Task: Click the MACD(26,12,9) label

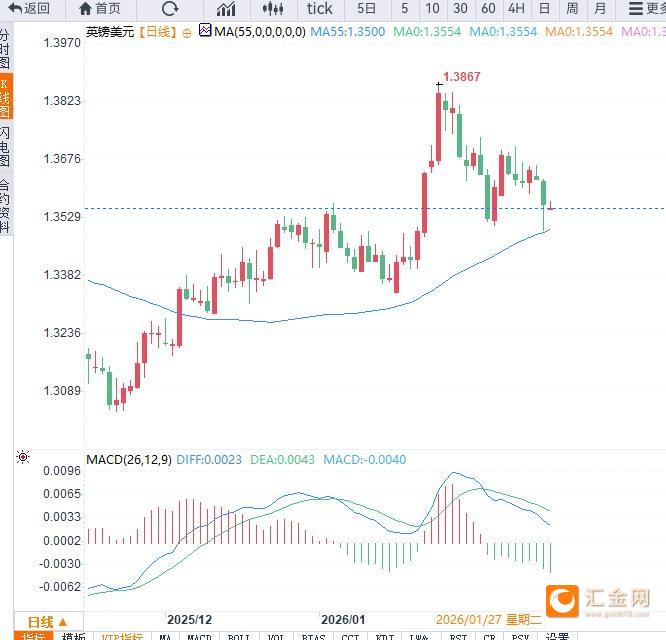Action: pyautogui.click(x=129, y=460)
